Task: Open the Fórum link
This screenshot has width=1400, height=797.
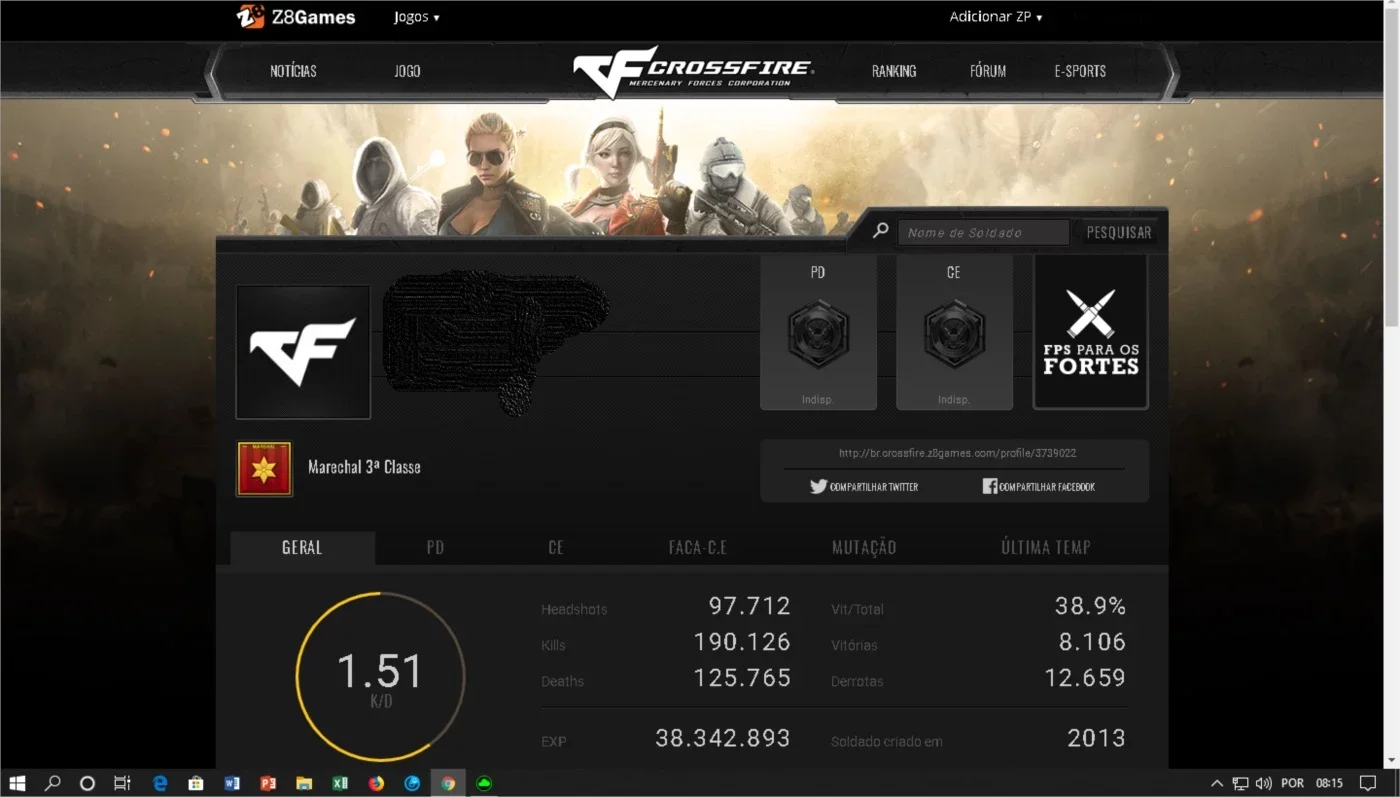Action: 987,71
